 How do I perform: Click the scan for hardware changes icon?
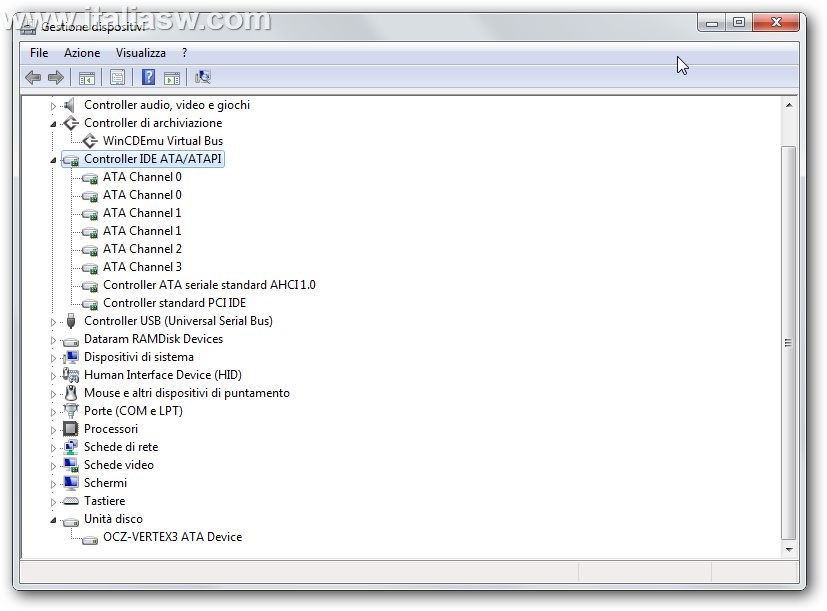(203, 77)
